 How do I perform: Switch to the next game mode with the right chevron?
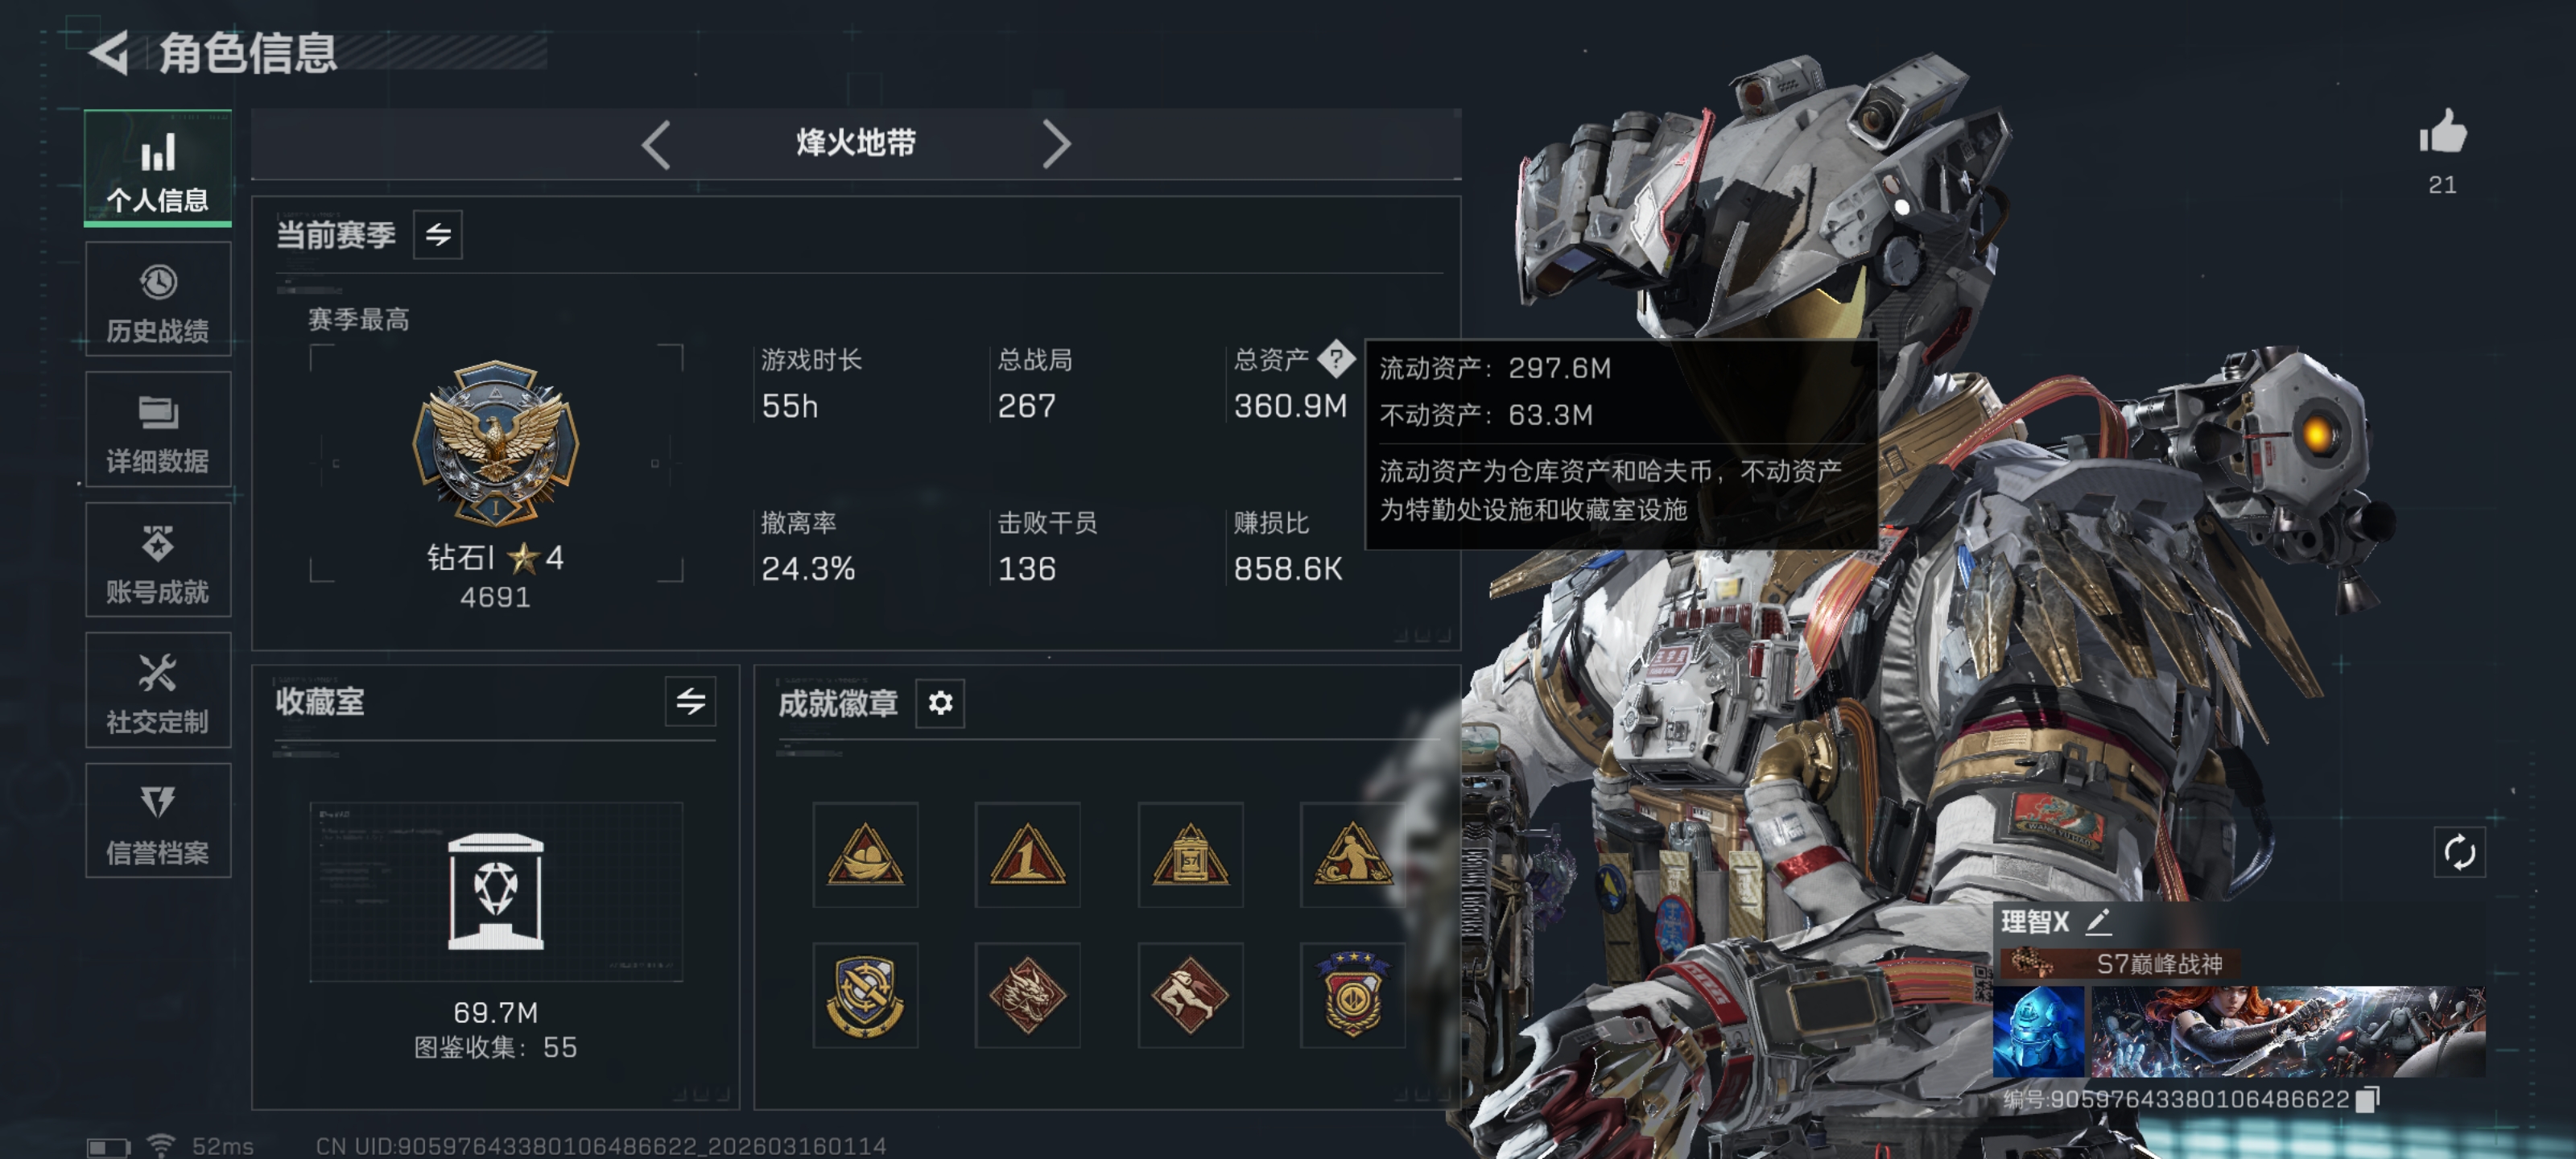coord(1056,145)
